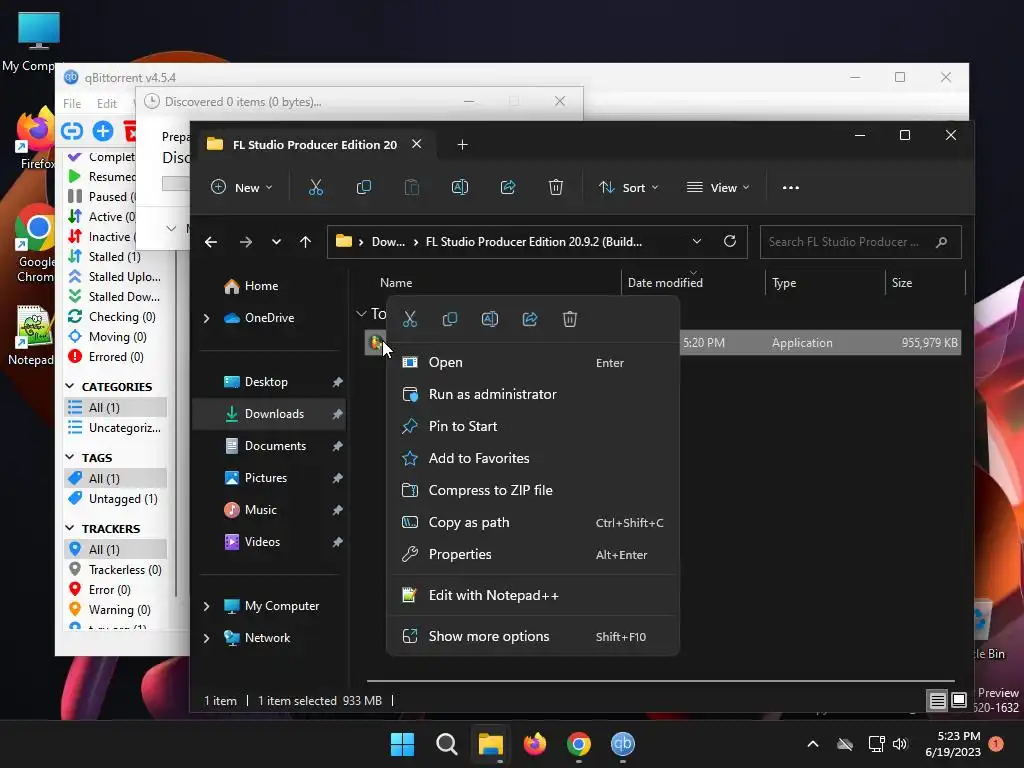Choose Compress to ZIP file
This screenshot has width=1024, height=768.
coord(533,490)
